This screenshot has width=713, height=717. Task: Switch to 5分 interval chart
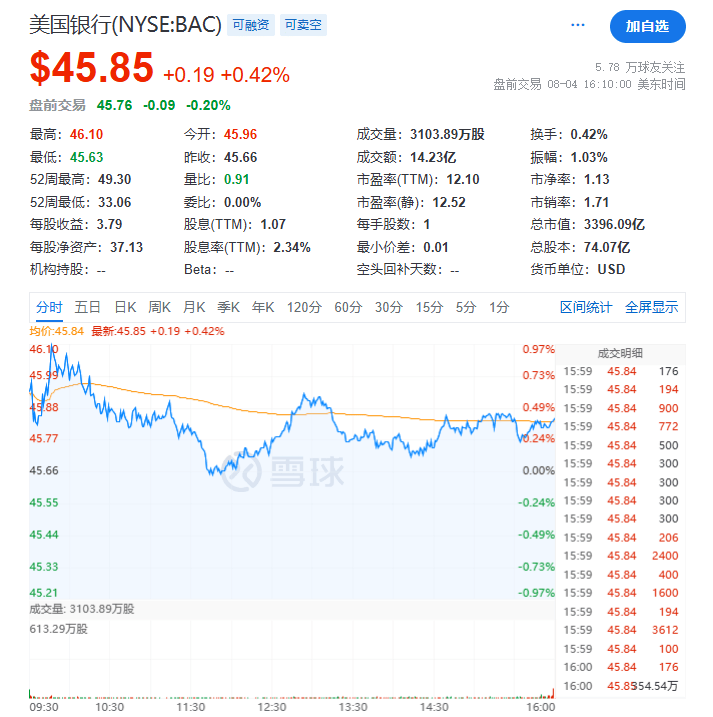(x=466, y=307)
